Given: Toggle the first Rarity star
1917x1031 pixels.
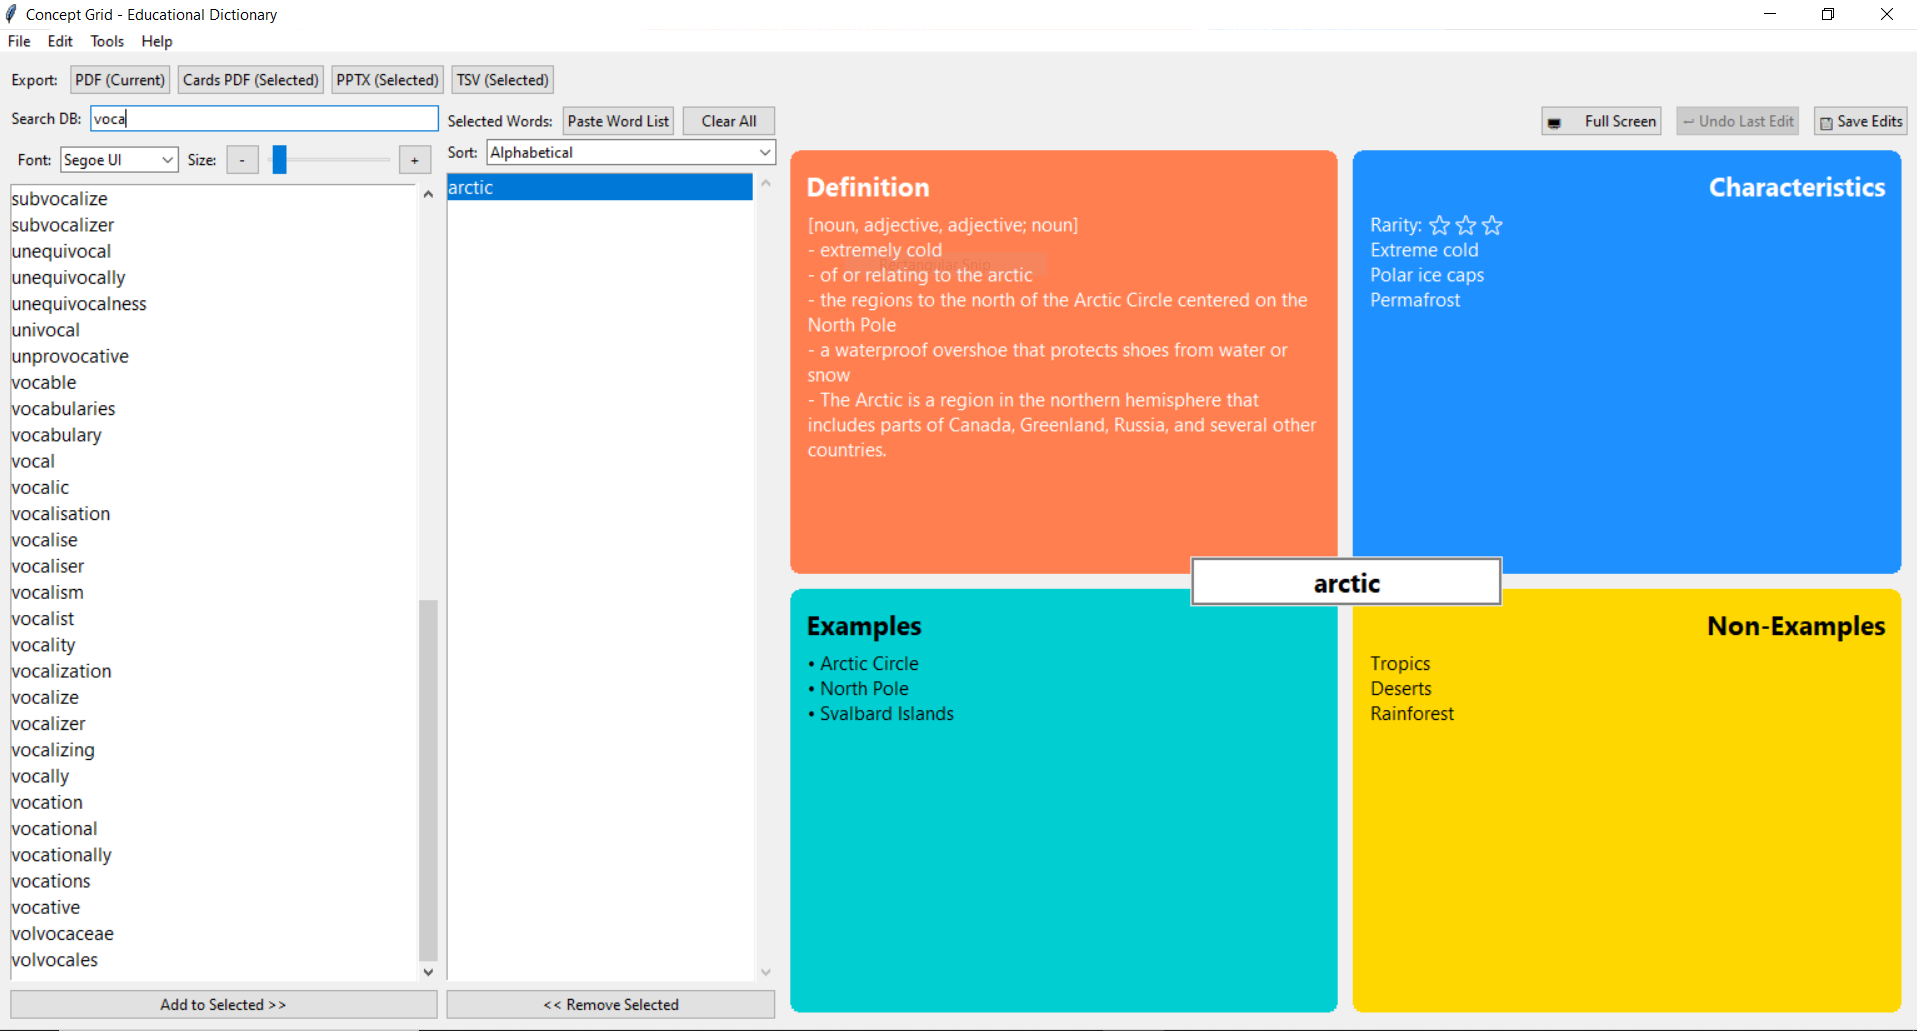Looking at the screenshot, I should pos(1439,225).
